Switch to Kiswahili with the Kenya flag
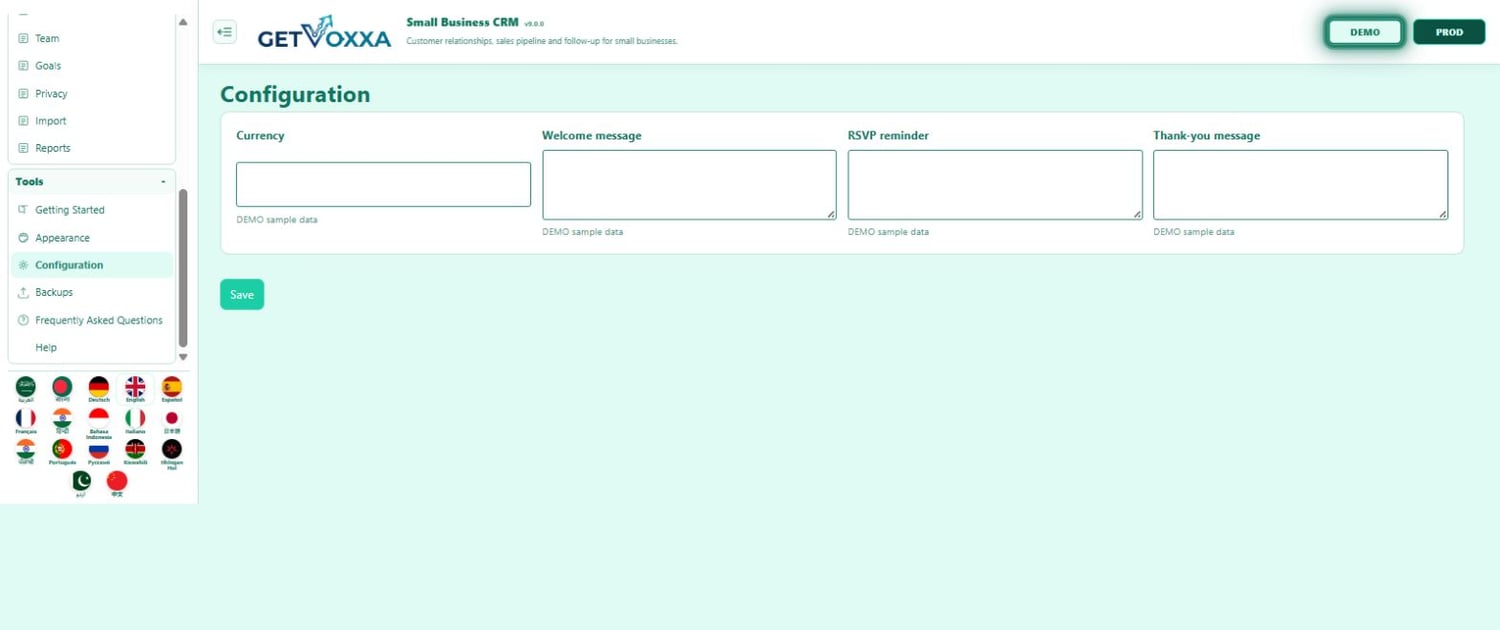The width and height of the screenshot is (1500, 630). [x=135, y=452]
